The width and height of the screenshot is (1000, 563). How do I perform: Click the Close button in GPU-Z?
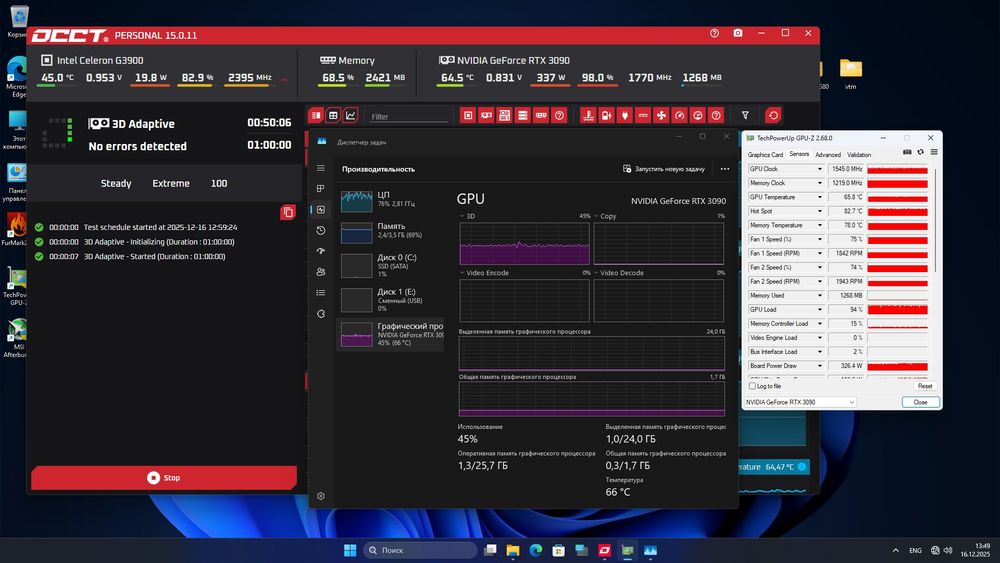(920, 402)
